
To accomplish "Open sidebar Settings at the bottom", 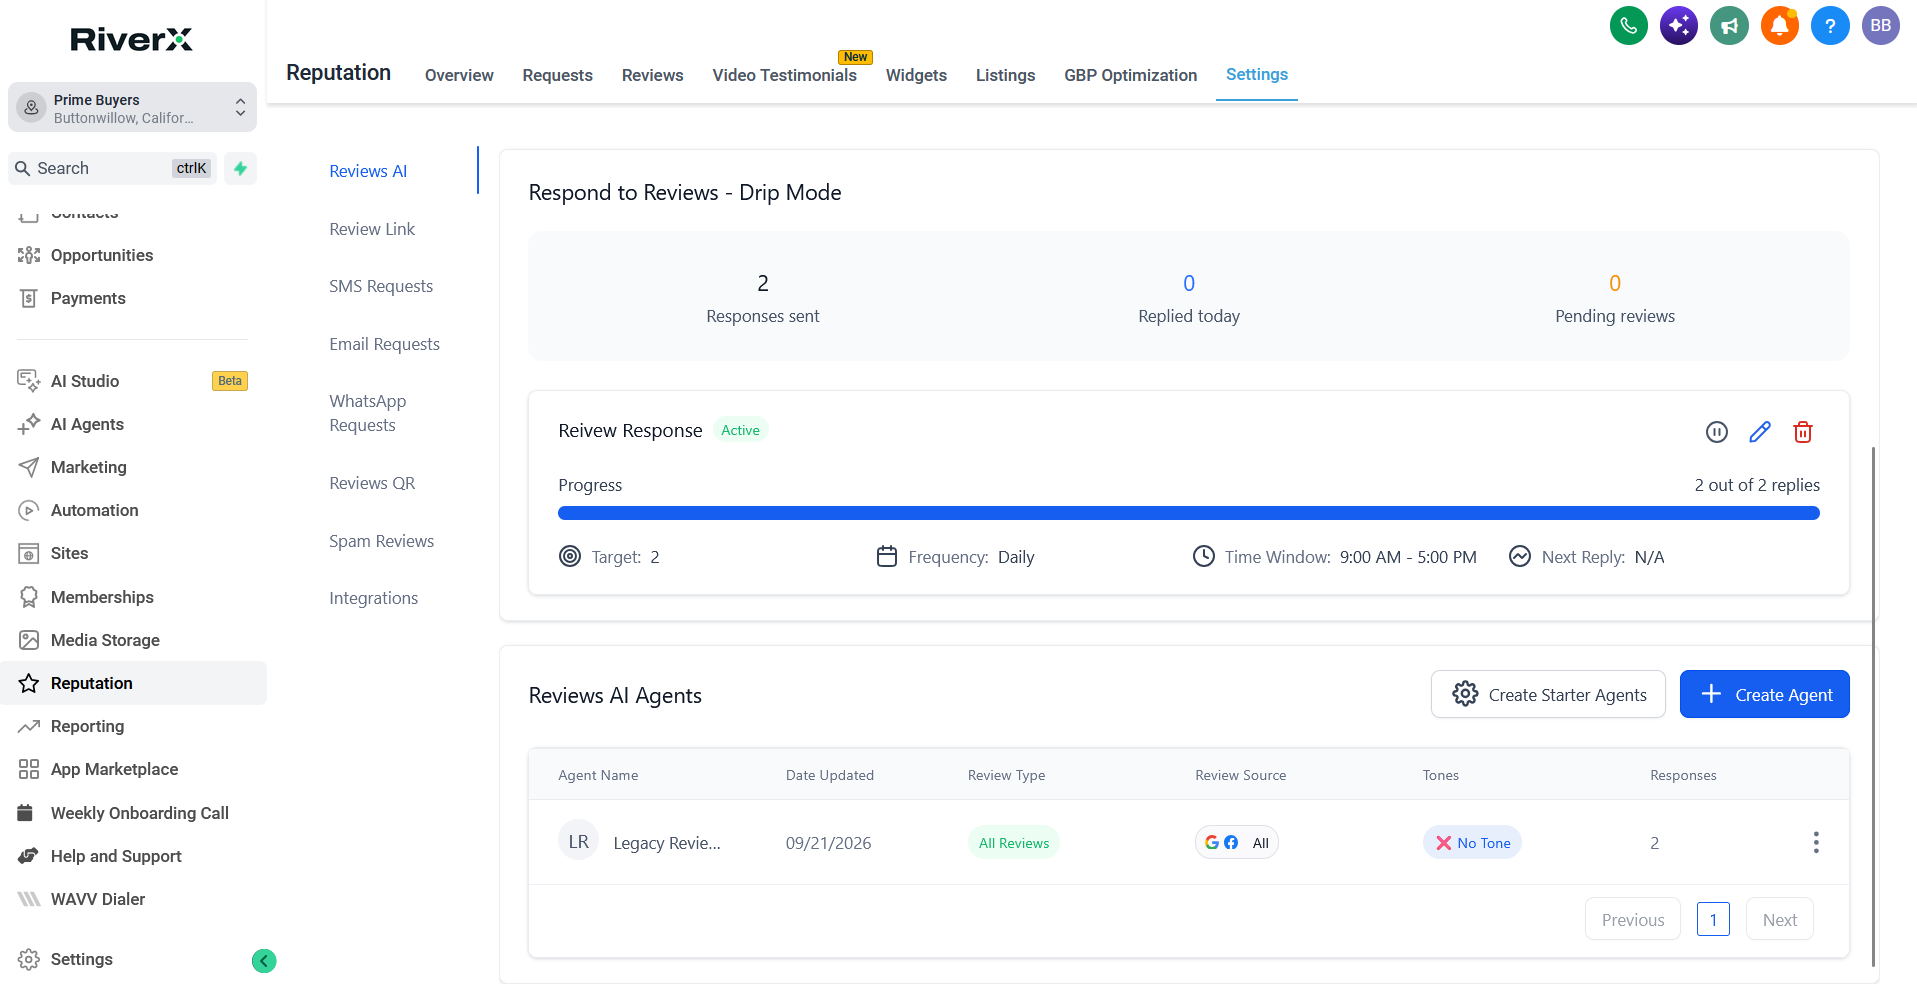I will tap(82, 959).
